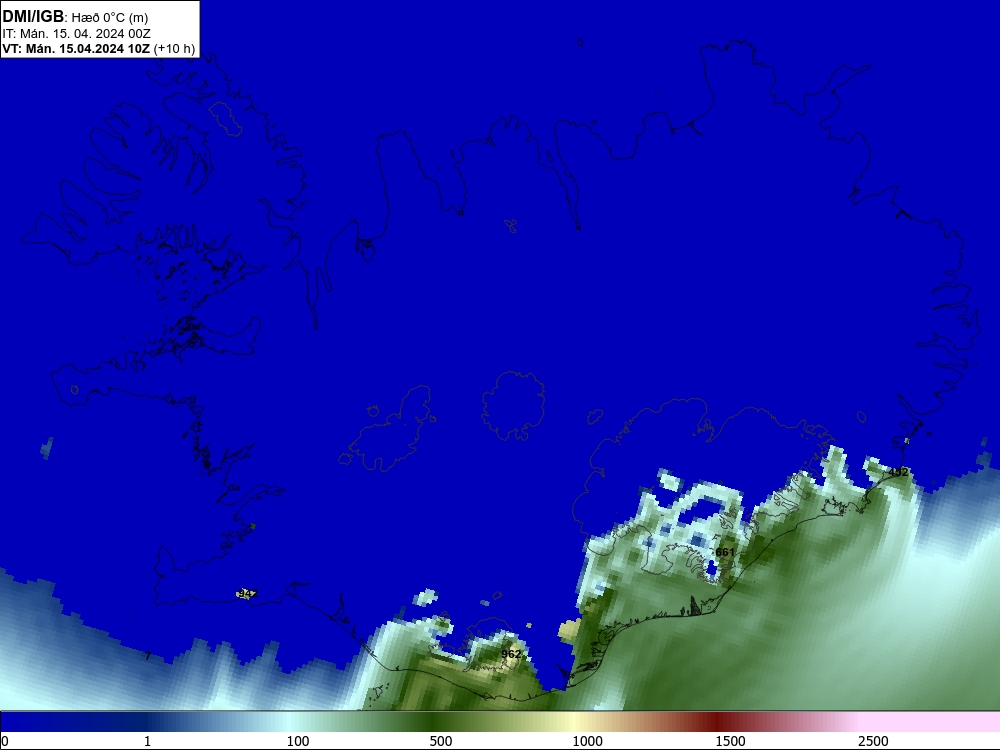Click the legend tick label 500
1000x750 pixels.
441,741
